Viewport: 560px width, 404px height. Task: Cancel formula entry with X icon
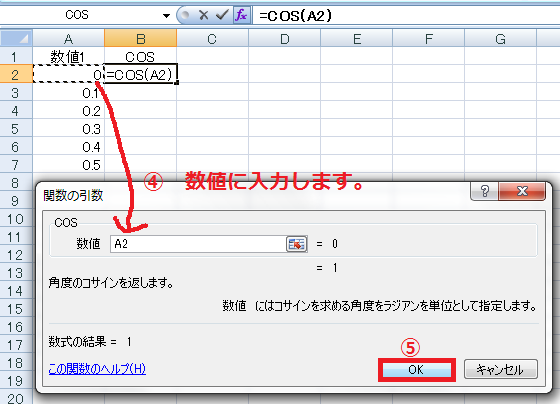[203, 15]
